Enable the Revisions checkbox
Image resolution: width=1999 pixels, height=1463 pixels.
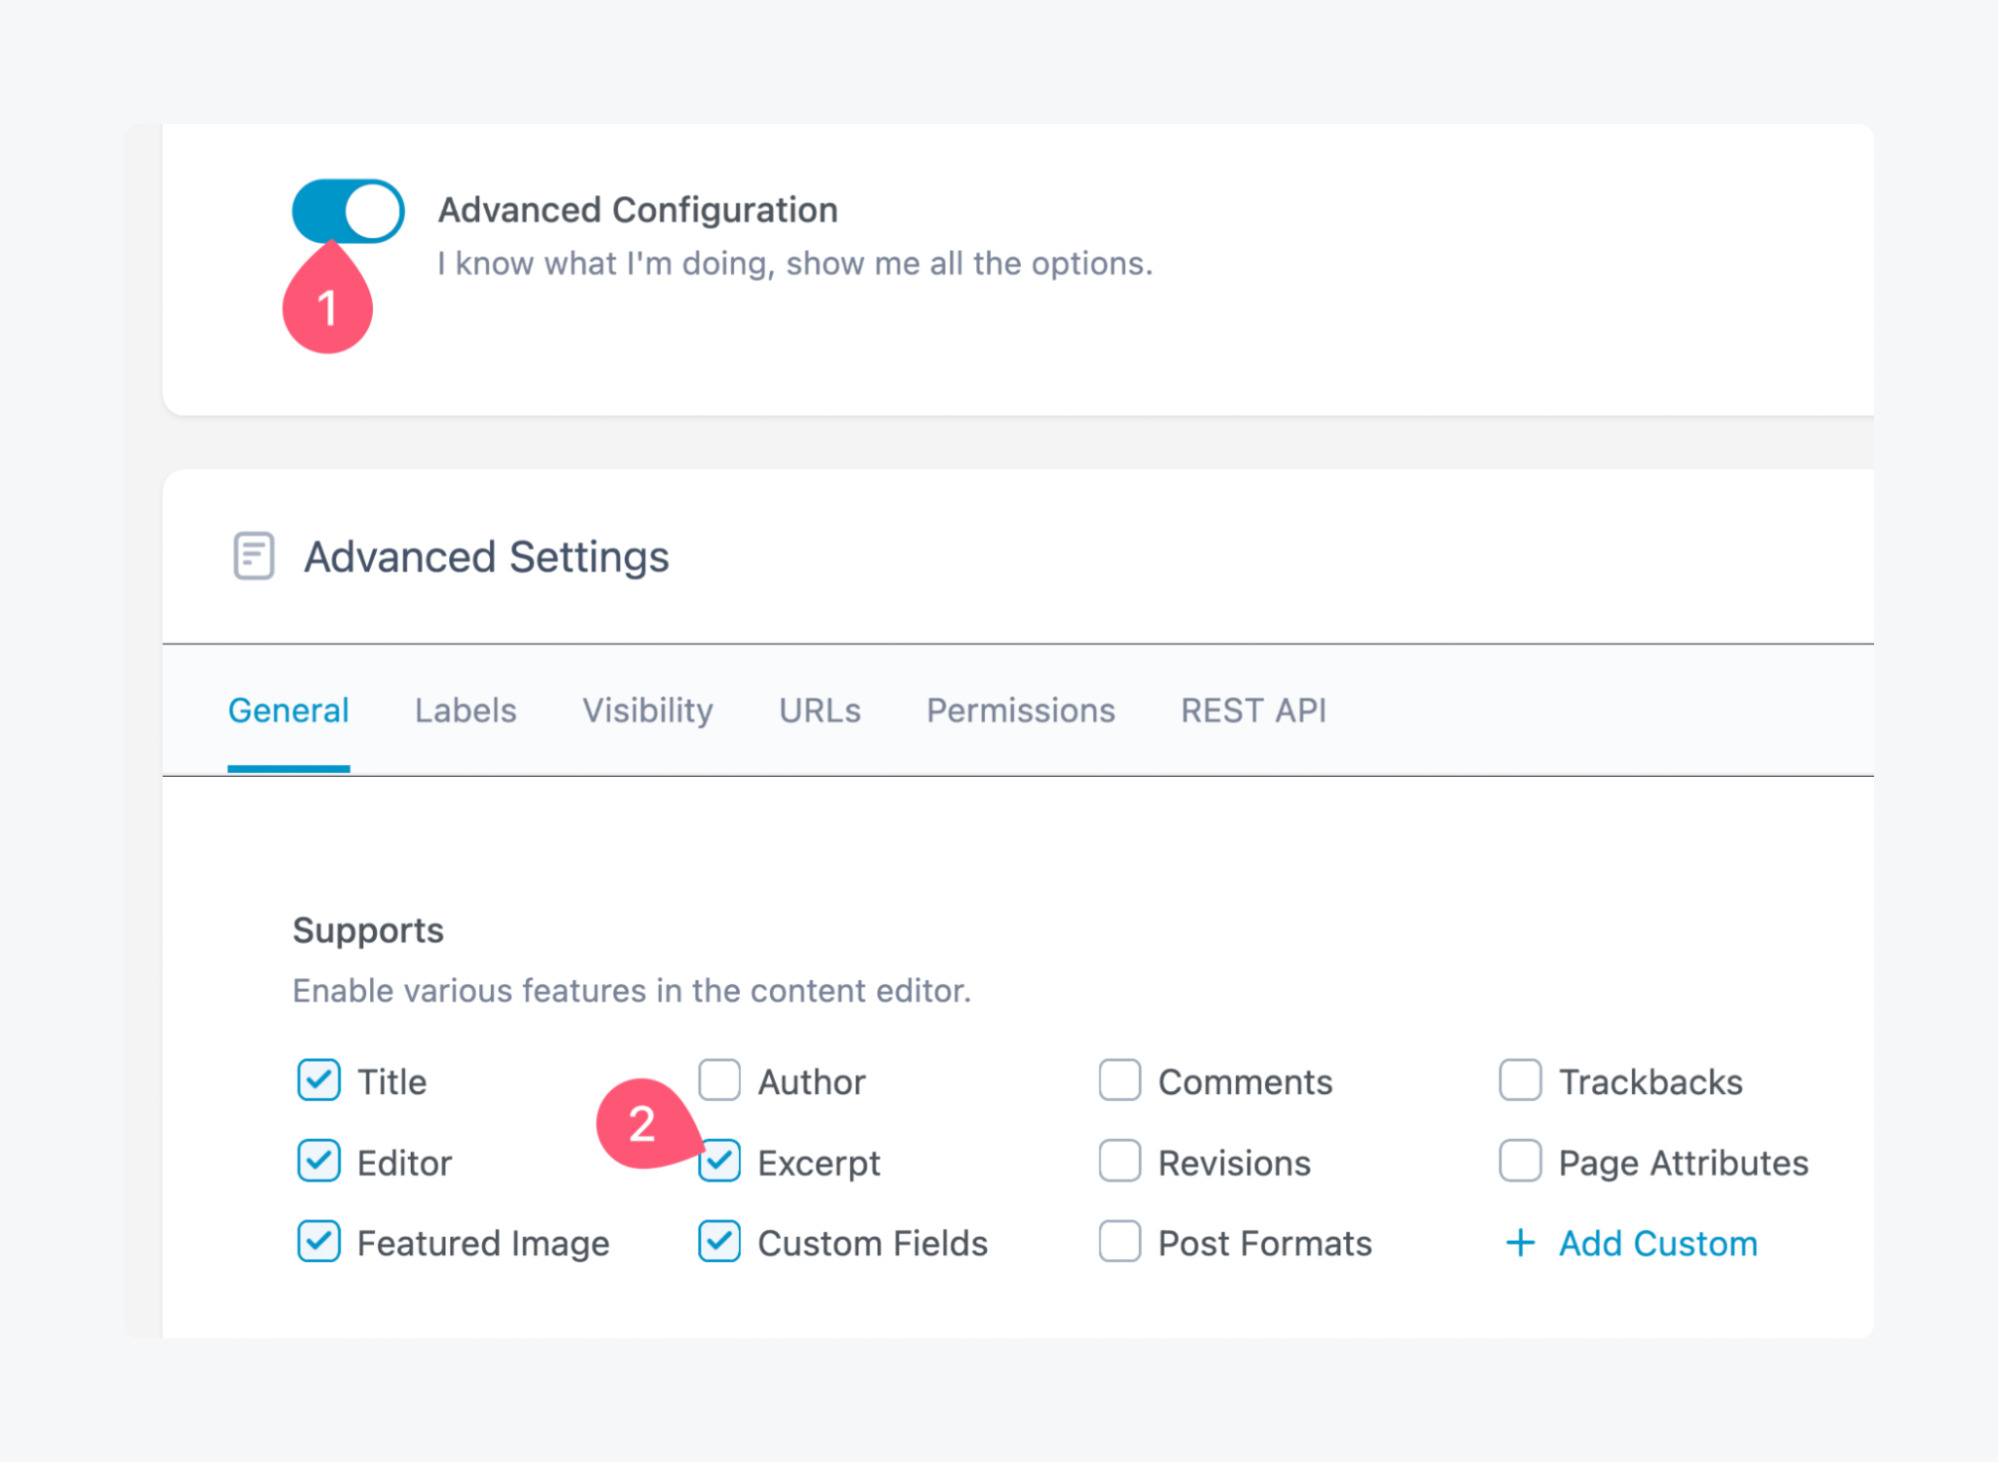pyautogui.click(x=1120, y=1161)
